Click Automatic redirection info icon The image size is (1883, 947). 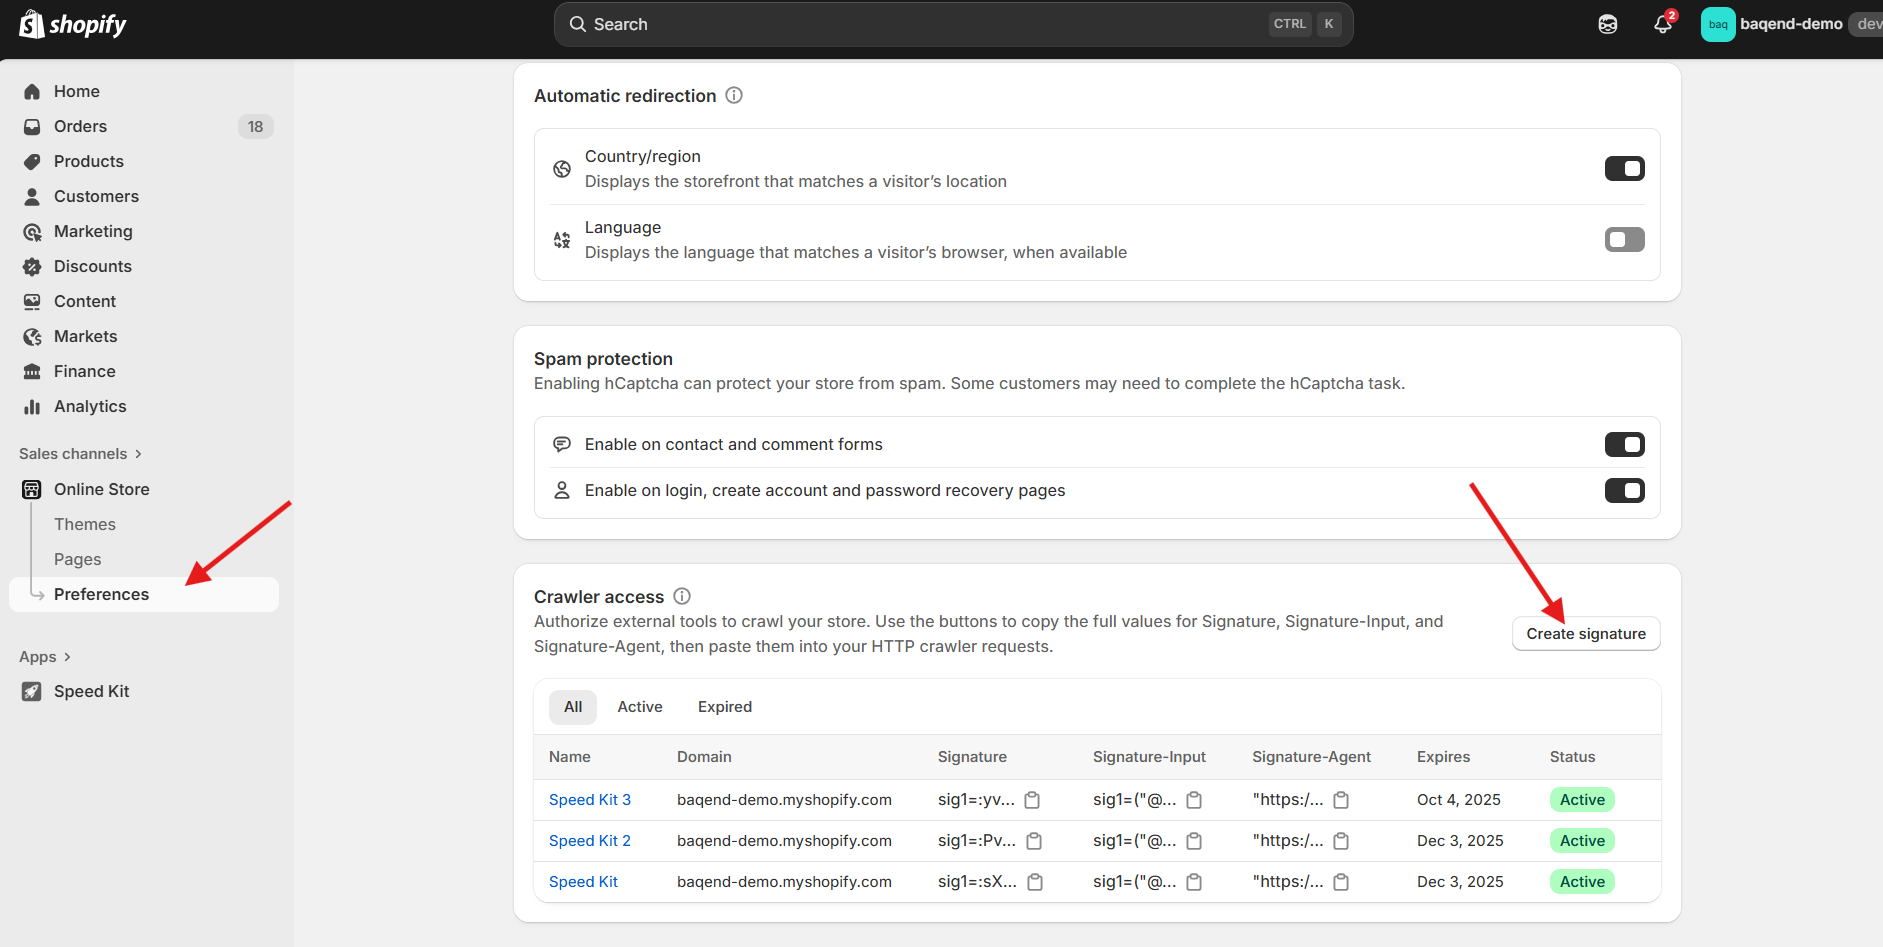pos(734,96)
